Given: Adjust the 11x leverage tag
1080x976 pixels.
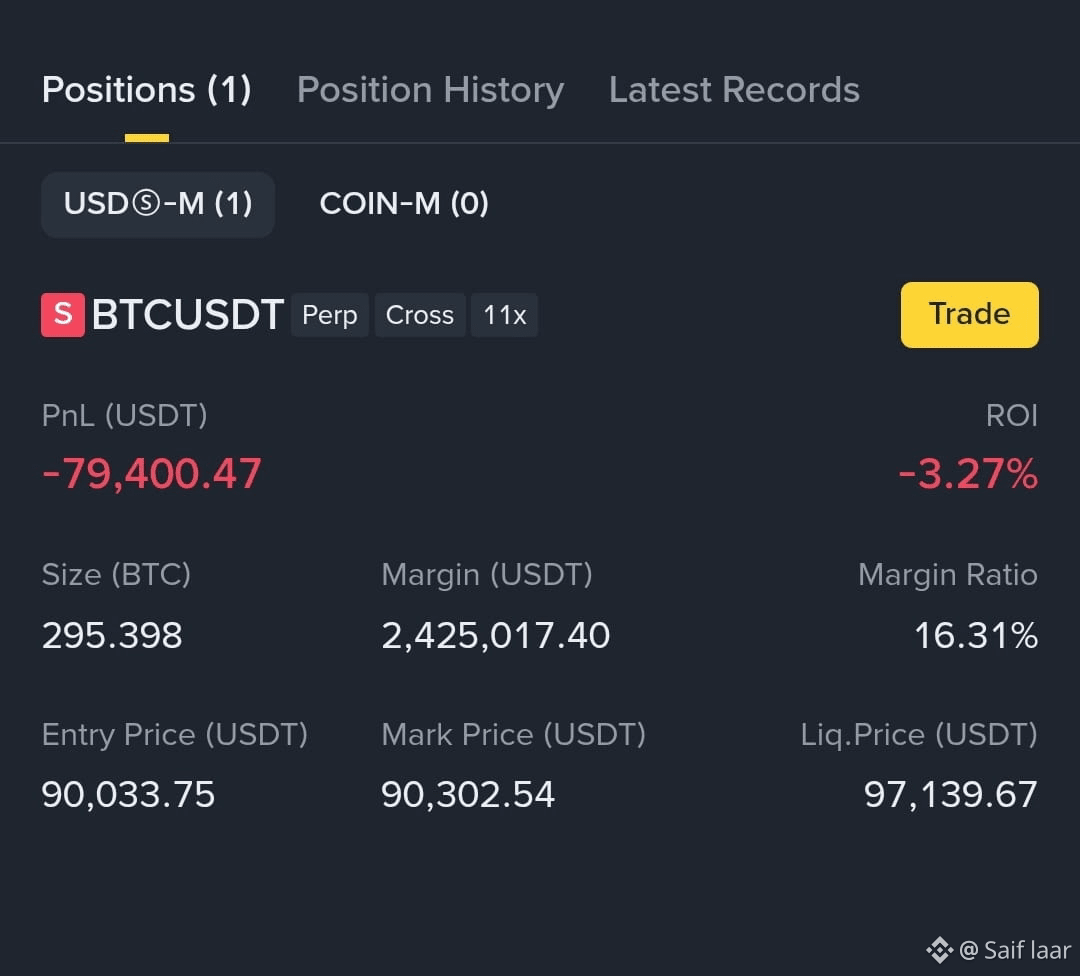Looking at the screenshot, I should tap(504, 315).
